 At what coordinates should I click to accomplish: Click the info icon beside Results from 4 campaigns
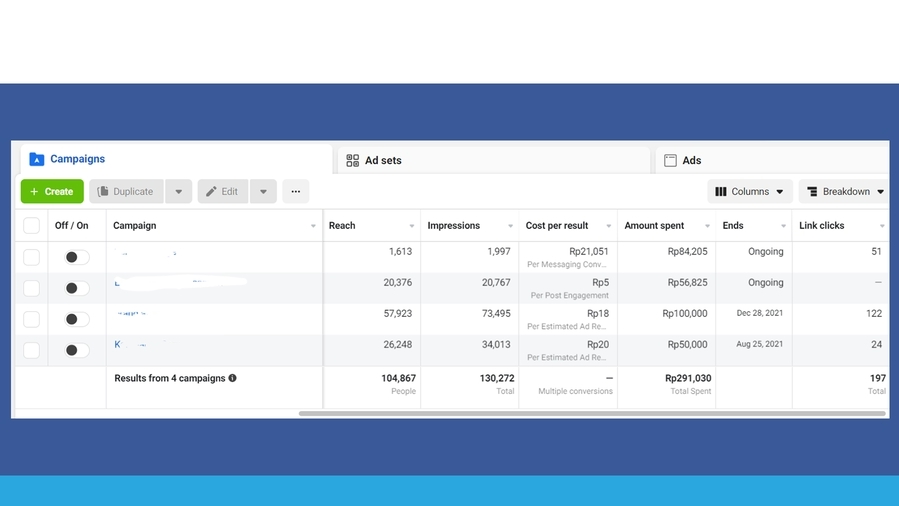tap(232, 378)
